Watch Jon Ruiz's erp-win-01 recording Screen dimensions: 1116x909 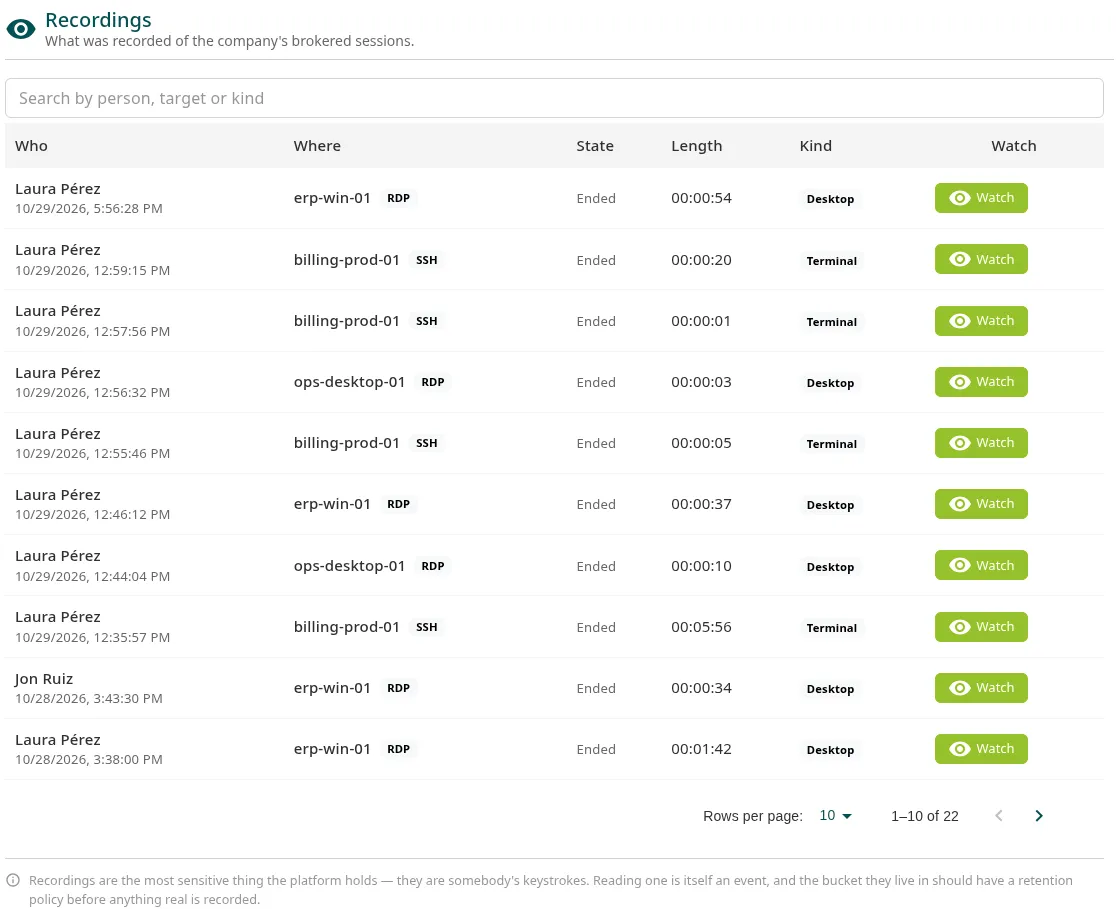pyautogui.click(x=981, y=688)
